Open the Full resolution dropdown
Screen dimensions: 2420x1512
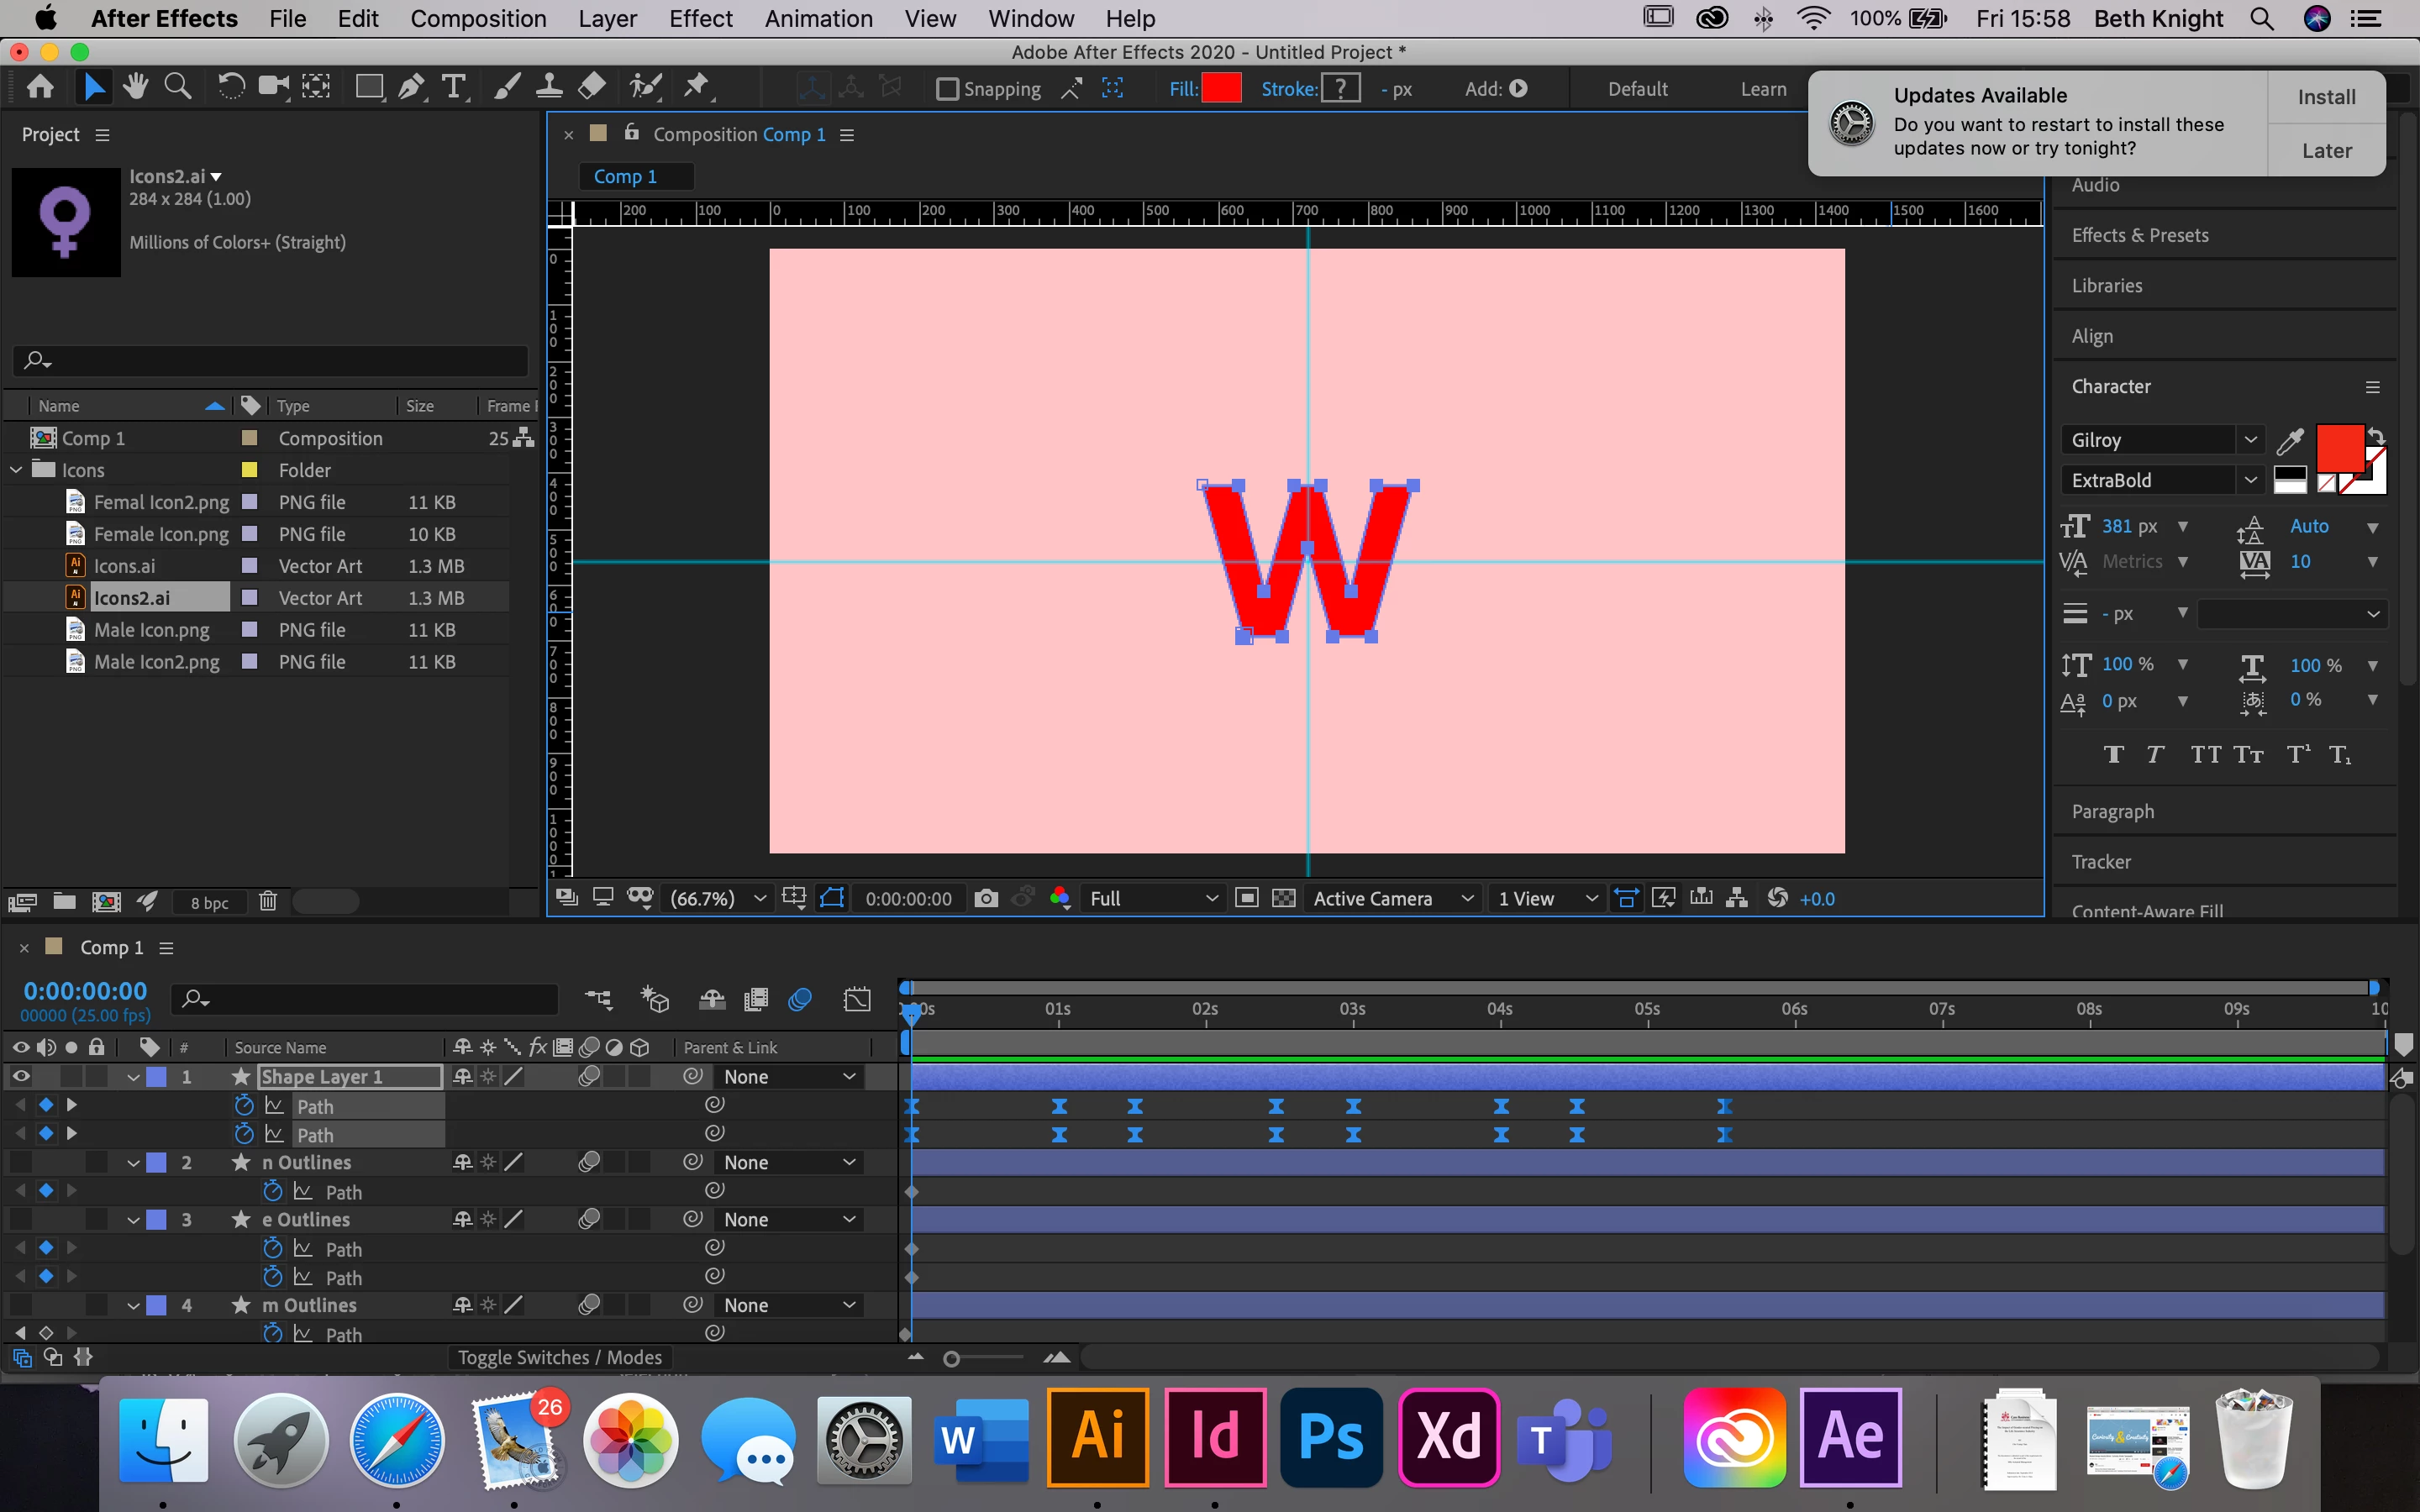(x=1155, y=898)
